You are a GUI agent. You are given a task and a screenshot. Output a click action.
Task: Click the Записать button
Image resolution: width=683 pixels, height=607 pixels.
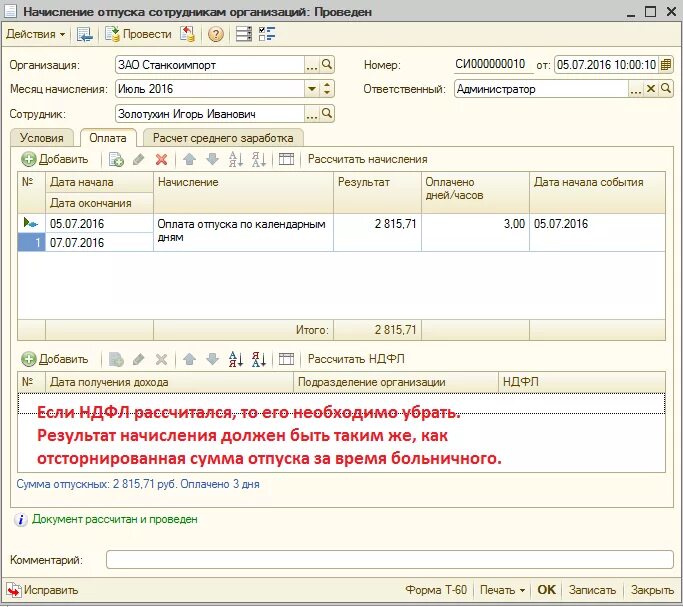pyautogui.click(x=592, y=590)
